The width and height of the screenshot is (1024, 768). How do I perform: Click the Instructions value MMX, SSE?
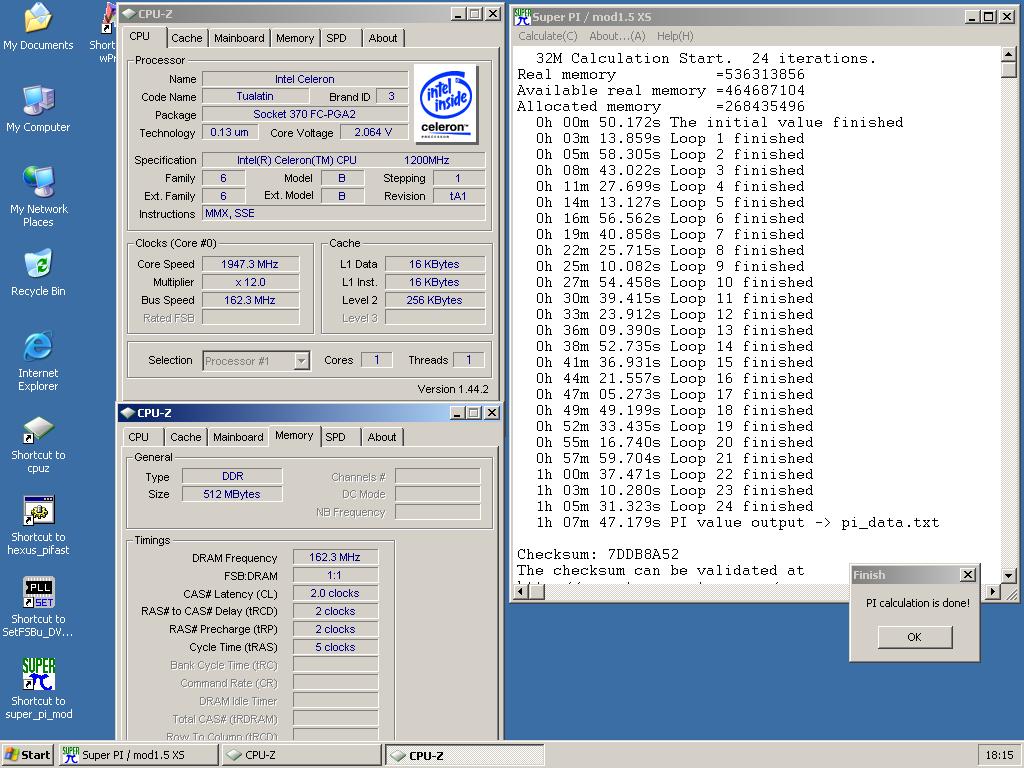click(x=344, y=213)
